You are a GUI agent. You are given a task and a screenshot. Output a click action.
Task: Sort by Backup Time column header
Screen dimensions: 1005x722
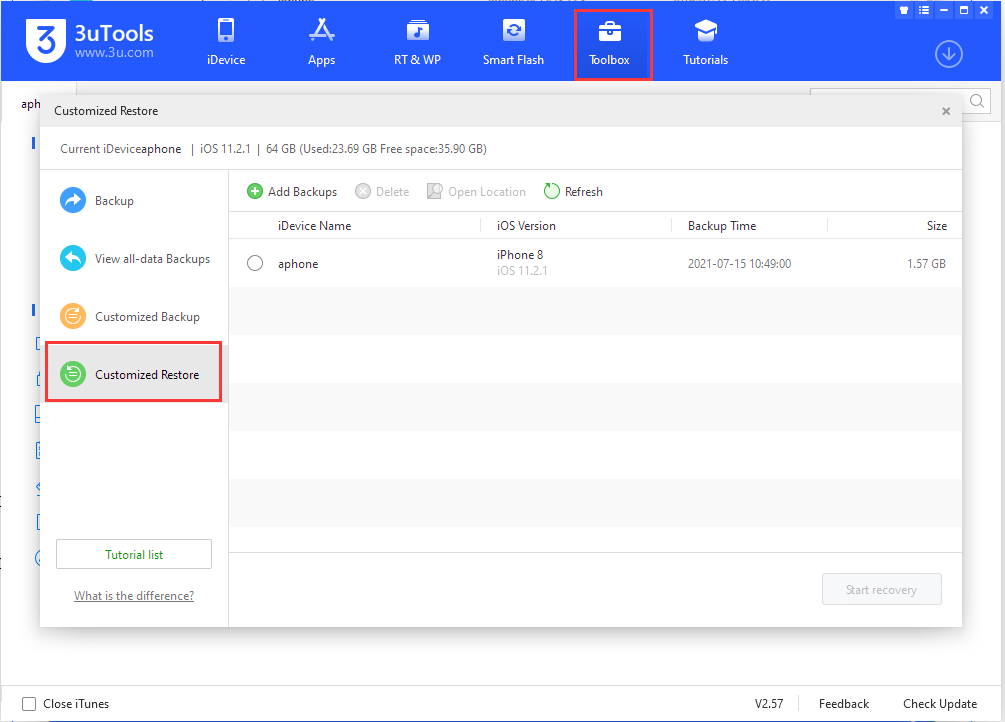[x=722, y=226]
